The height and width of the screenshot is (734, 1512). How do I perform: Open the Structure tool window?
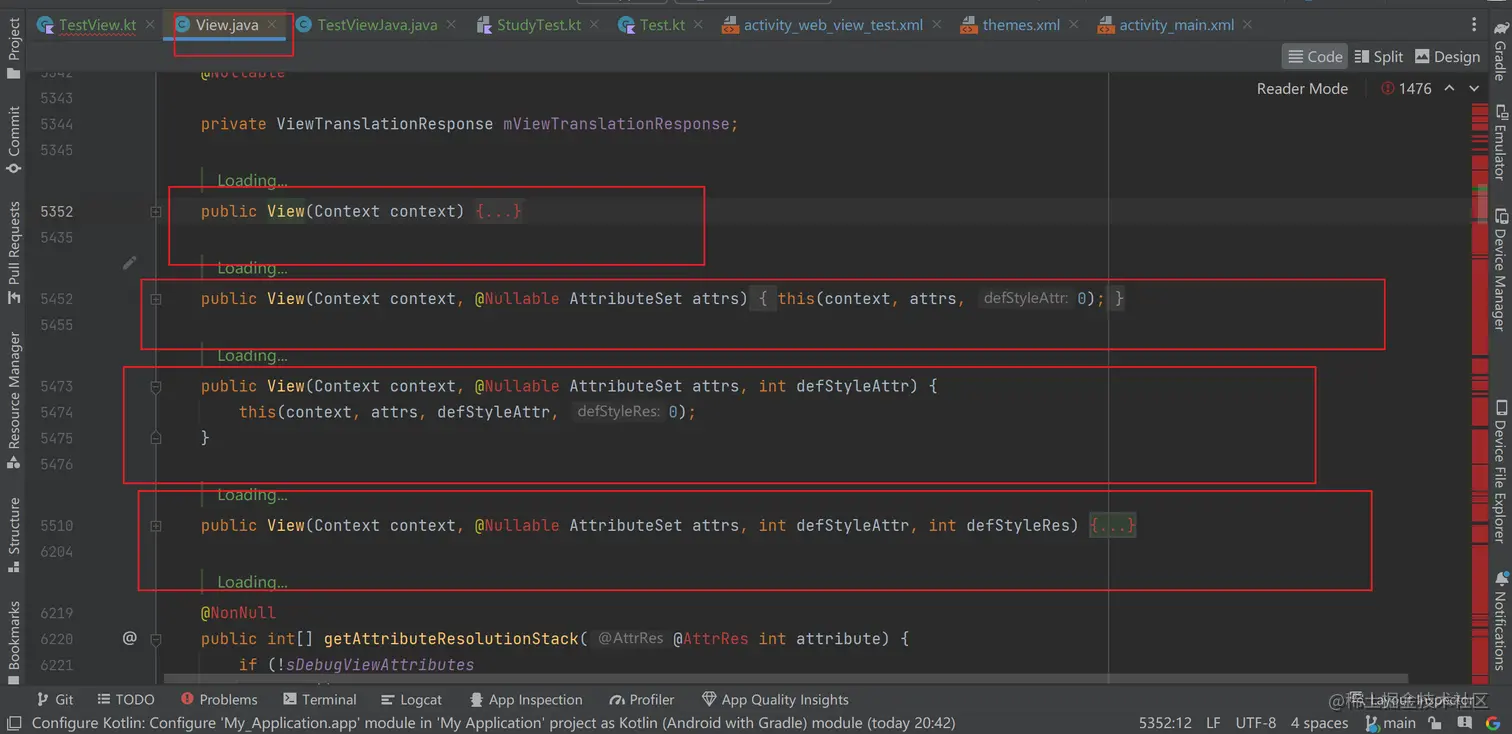click(13, 527)
